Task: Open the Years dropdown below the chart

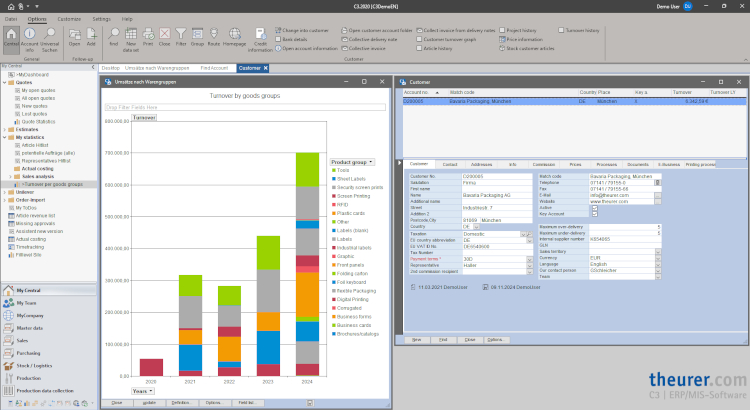Action: pyautogui.click(x=151, y=391)
